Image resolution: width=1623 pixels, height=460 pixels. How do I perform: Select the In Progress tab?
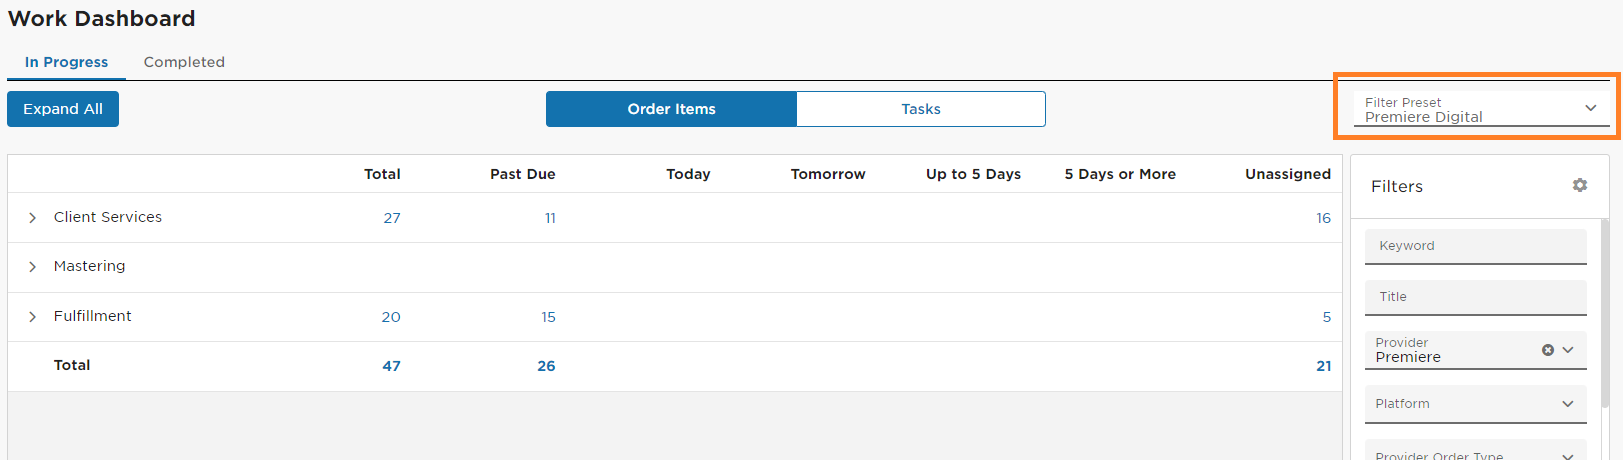[66, 62]
